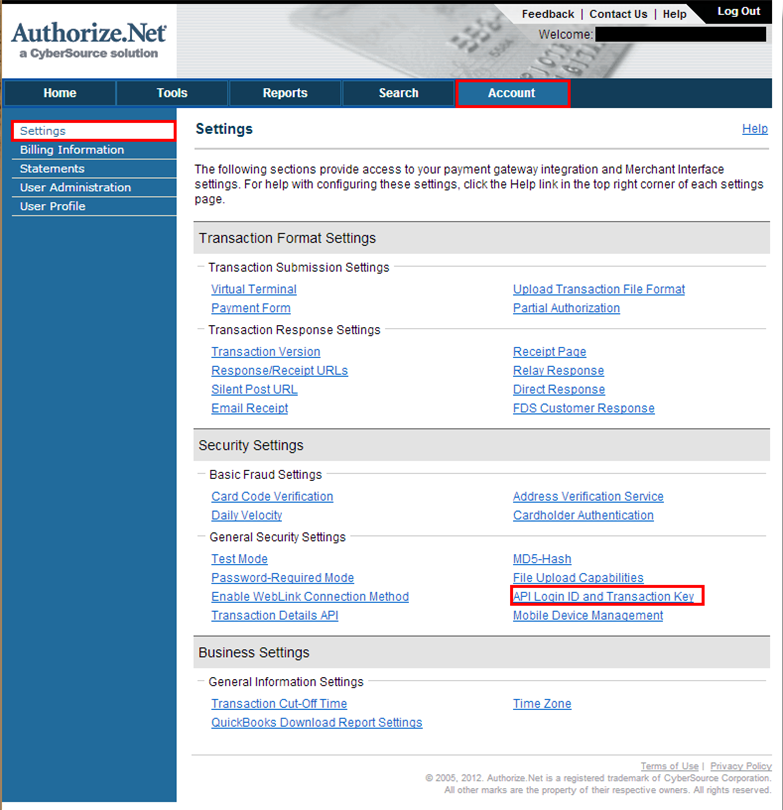Open Password-Required Mode

[x=283, y=578]
